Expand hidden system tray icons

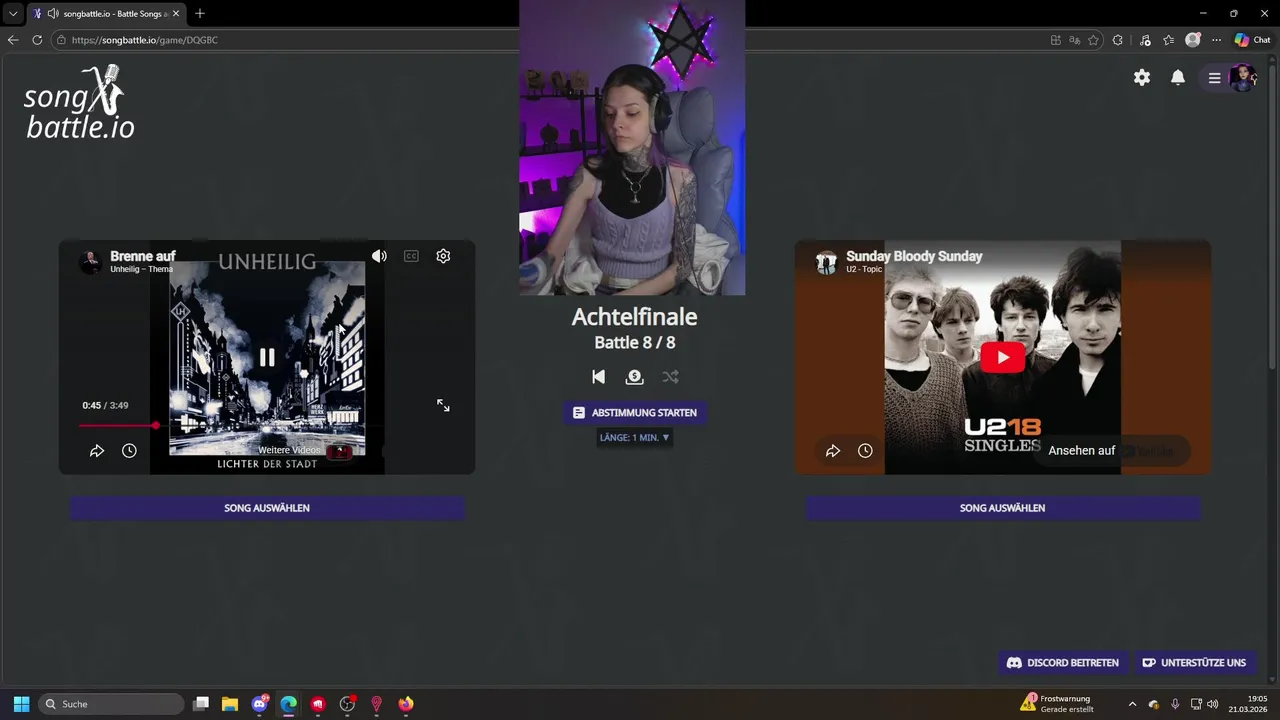[1132, 704]
